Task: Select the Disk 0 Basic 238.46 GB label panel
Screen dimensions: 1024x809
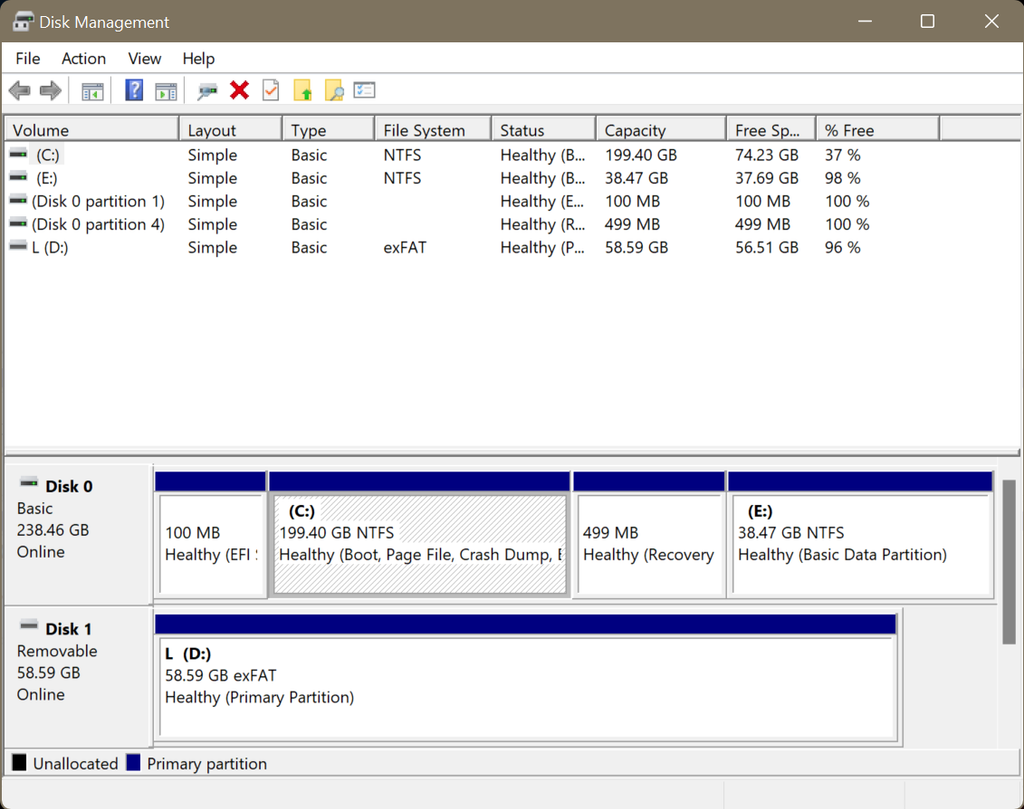Action: tap(78, 535)
